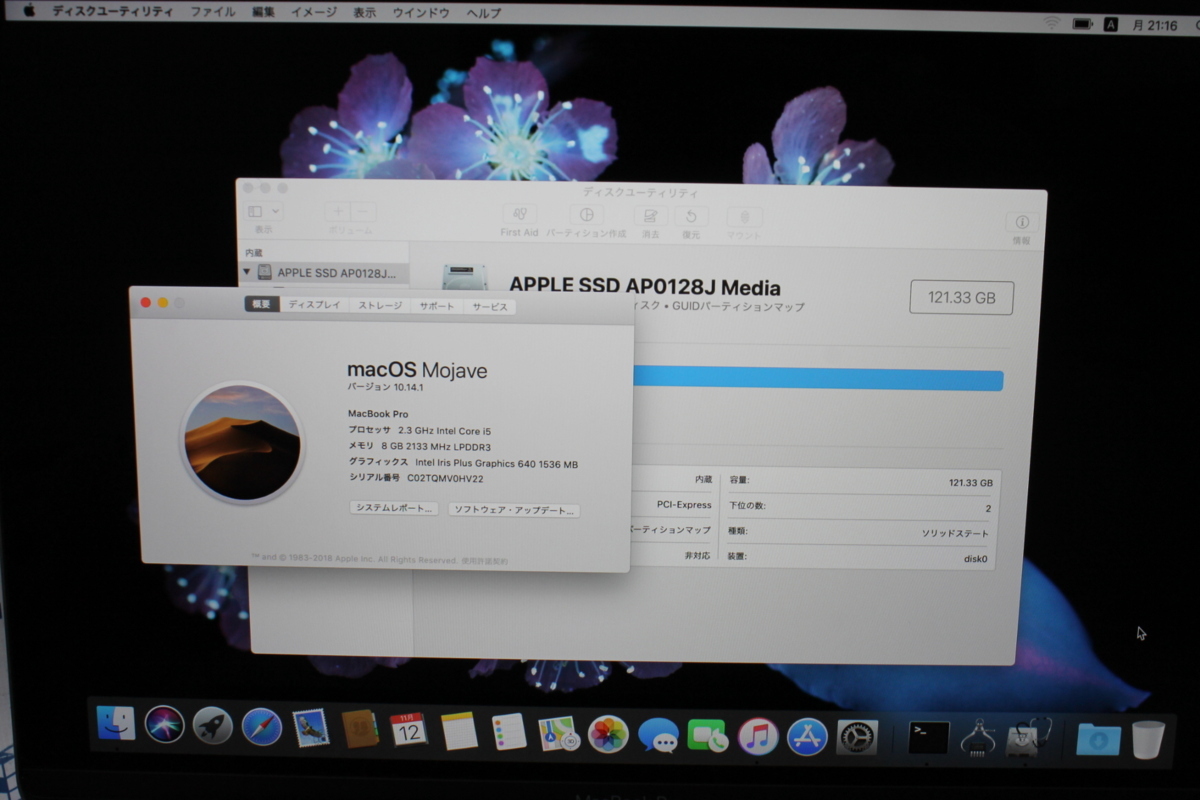Click the battery status icon
The image size is (1200, 800).
tap(1081, 23)
